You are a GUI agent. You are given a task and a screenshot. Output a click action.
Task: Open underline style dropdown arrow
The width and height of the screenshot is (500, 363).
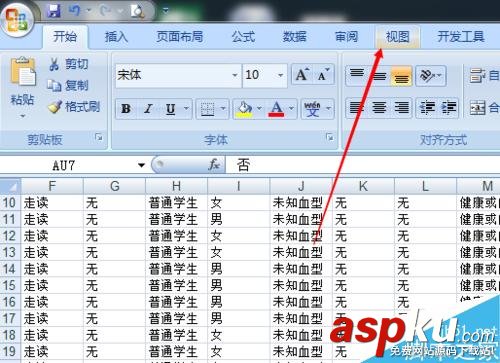187,108
